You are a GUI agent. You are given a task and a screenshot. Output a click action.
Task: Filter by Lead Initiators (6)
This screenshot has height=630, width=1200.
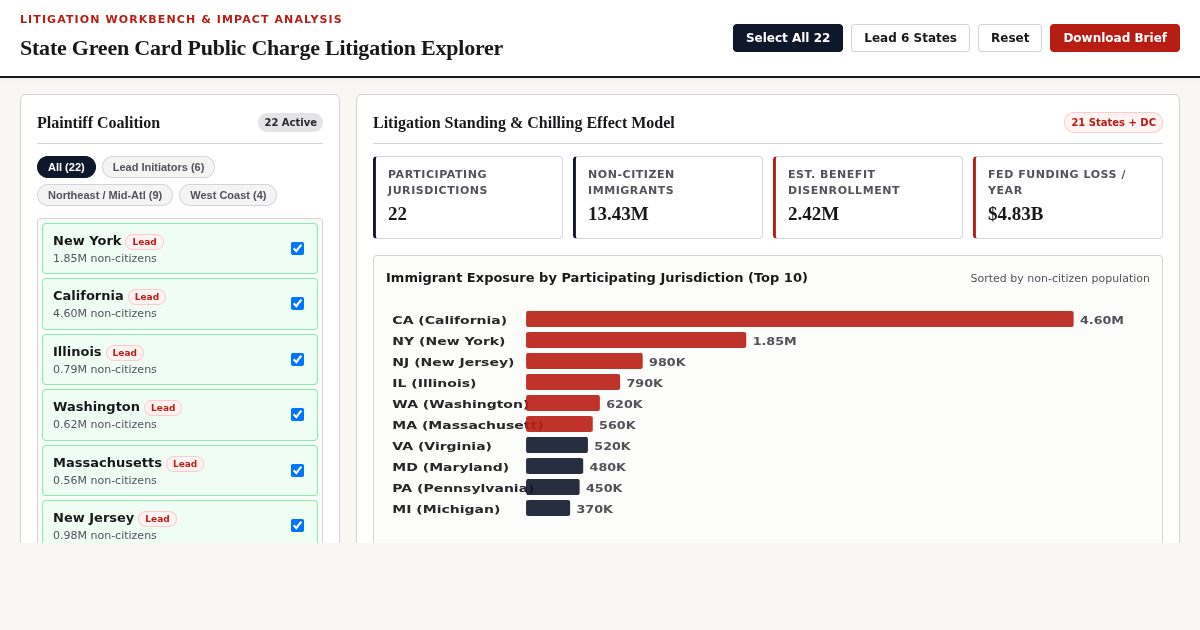158,167
